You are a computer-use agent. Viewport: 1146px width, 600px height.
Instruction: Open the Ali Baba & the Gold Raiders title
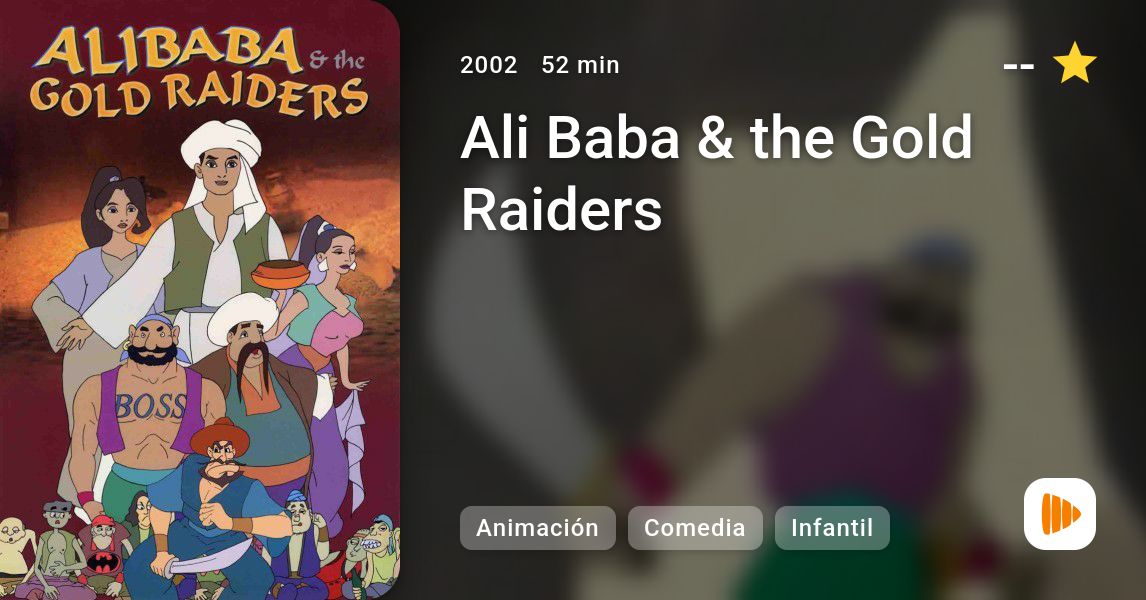716,173
